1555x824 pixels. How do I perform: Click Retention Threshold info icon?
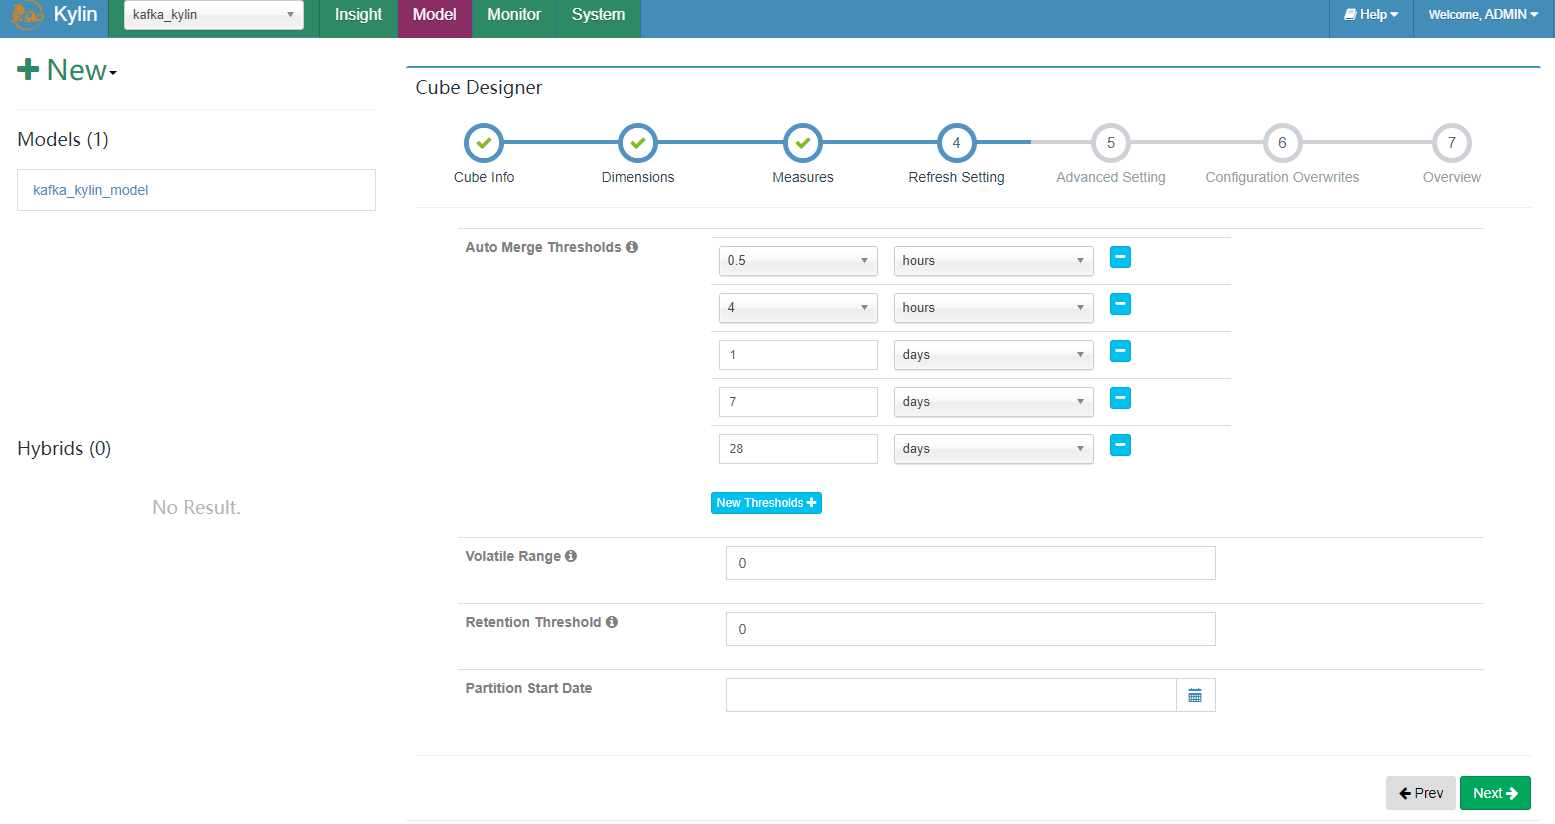tap(612, 622)
